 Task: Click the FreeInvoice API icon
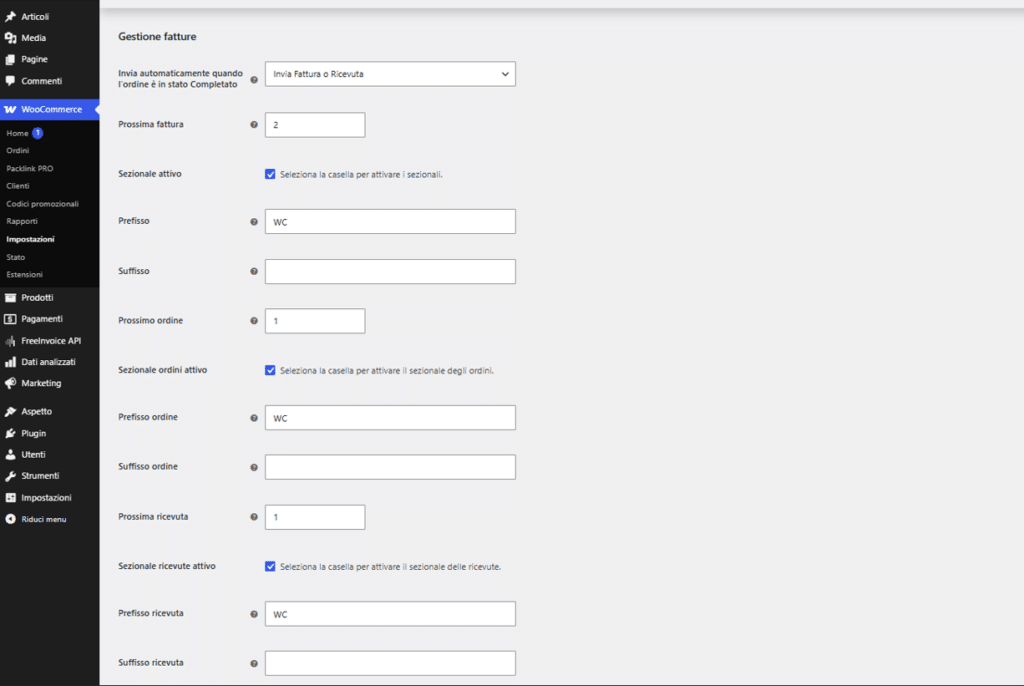(10, 340)
